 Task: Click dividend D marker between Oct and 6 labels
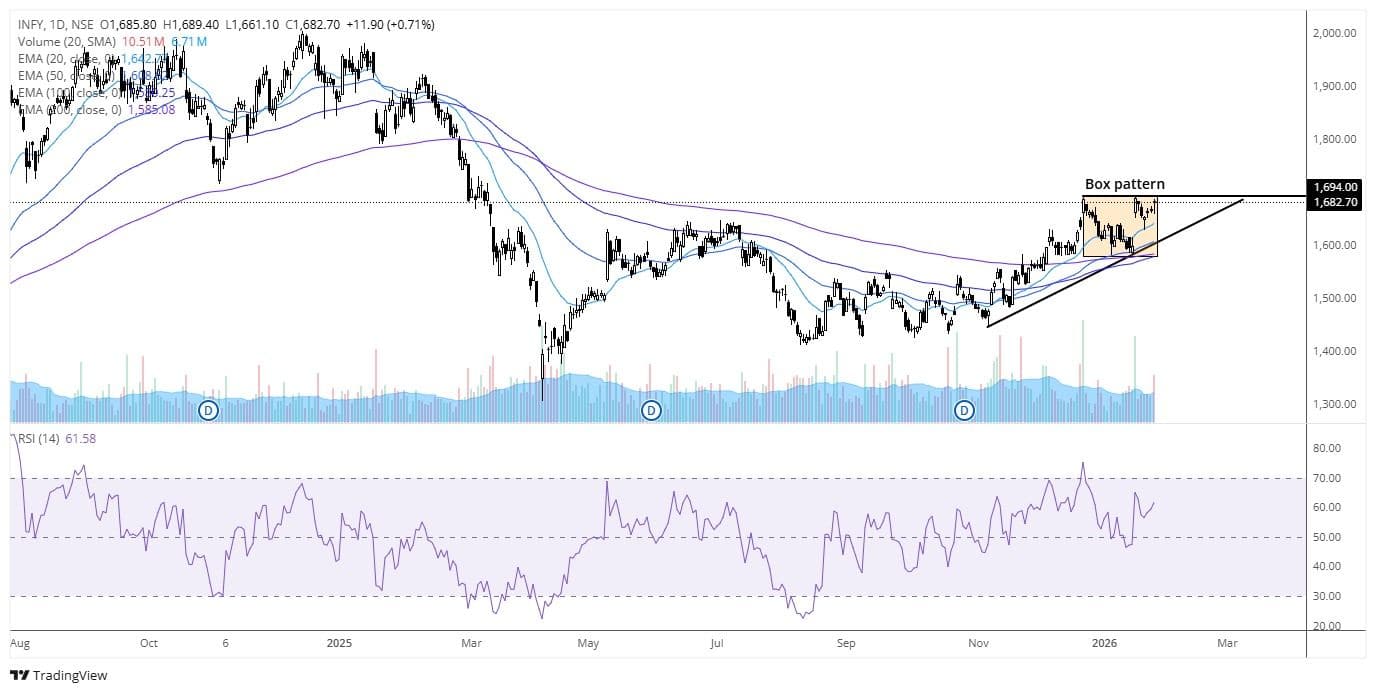pyautogui.click(x=208, y=410)
